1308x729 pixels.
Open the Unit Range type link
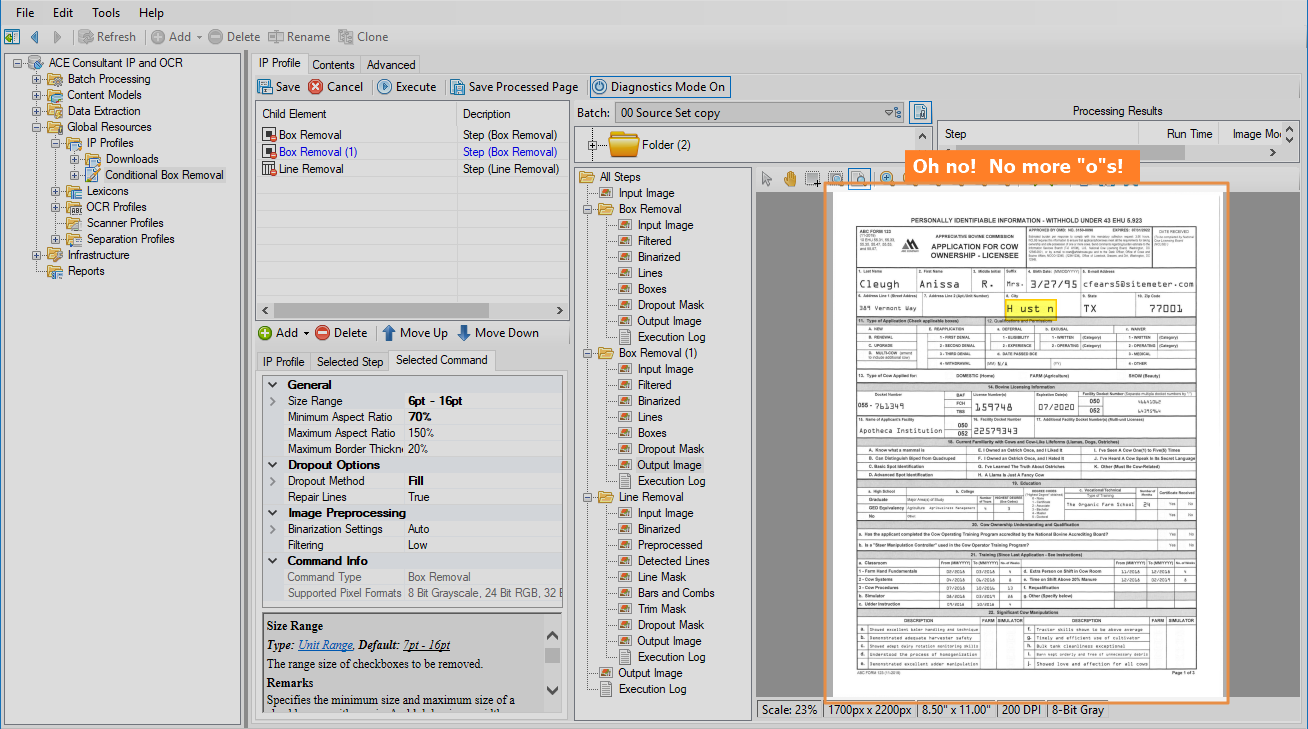(325, 645)
